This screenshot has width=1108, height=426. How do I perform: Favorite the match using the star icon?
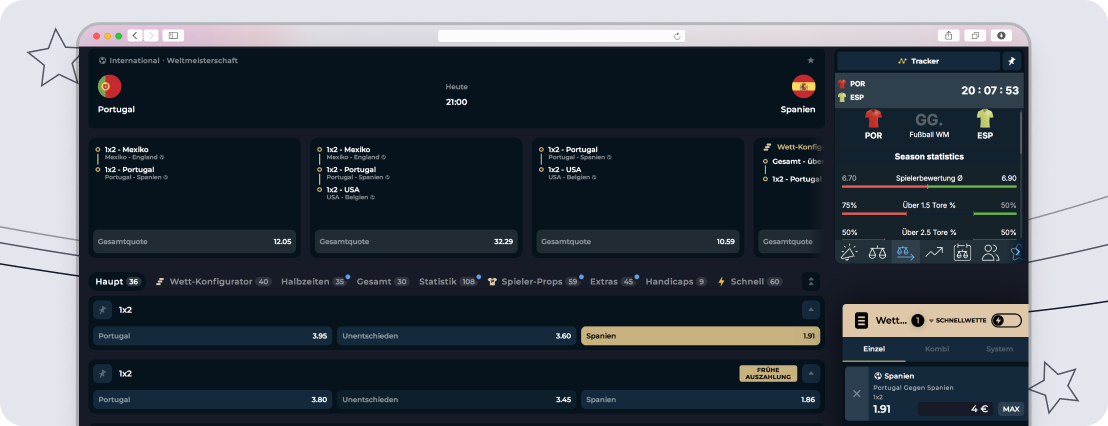click(811, 61)
